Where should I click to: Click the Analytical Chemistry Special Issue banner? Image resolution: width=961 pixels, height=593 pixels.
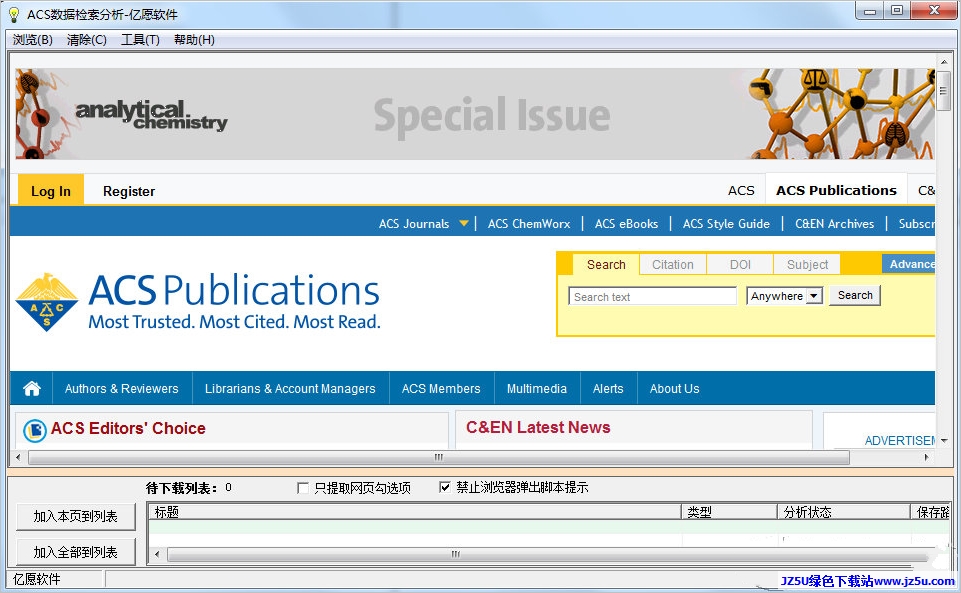(475, 114)
